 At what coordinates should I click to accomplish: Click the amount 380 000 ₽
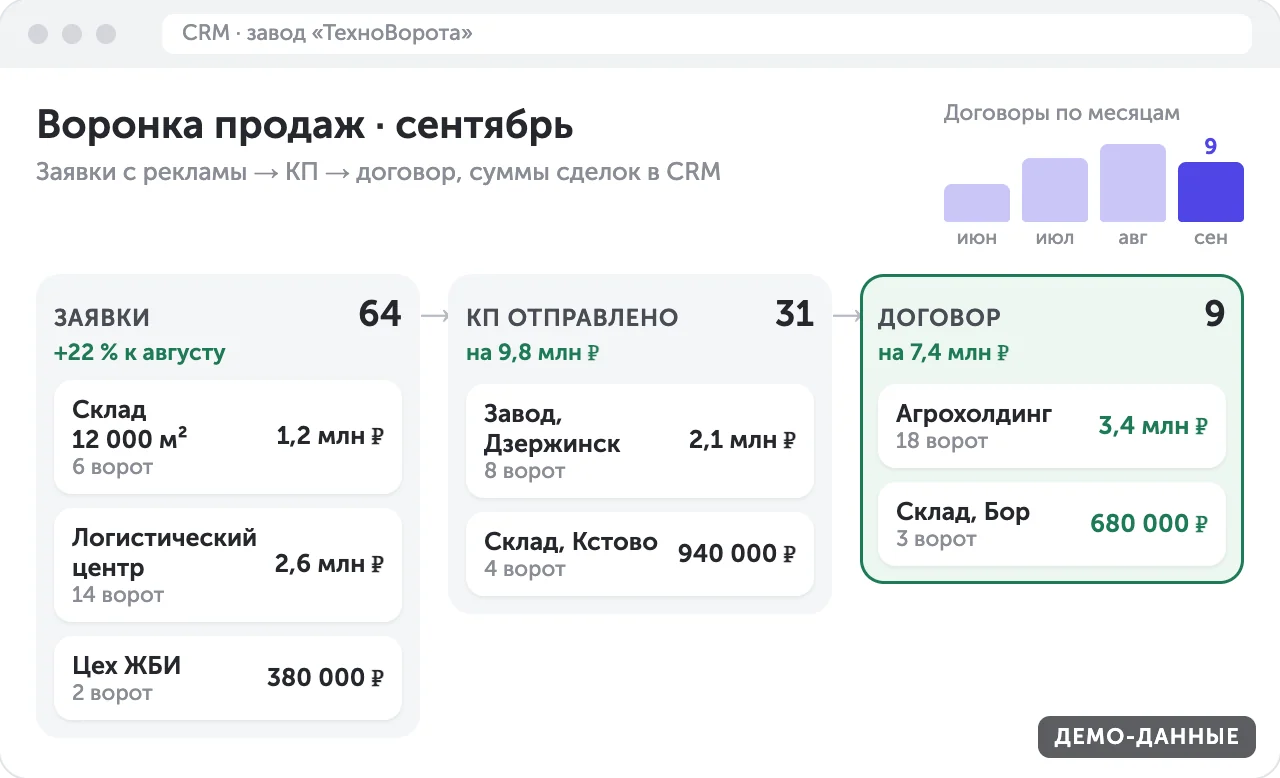coord(326,678)
